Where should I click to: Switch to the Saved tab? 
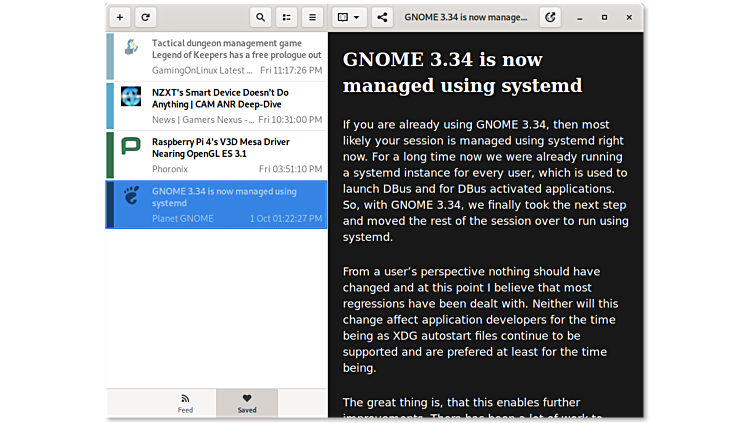click(x=247, y=403)
